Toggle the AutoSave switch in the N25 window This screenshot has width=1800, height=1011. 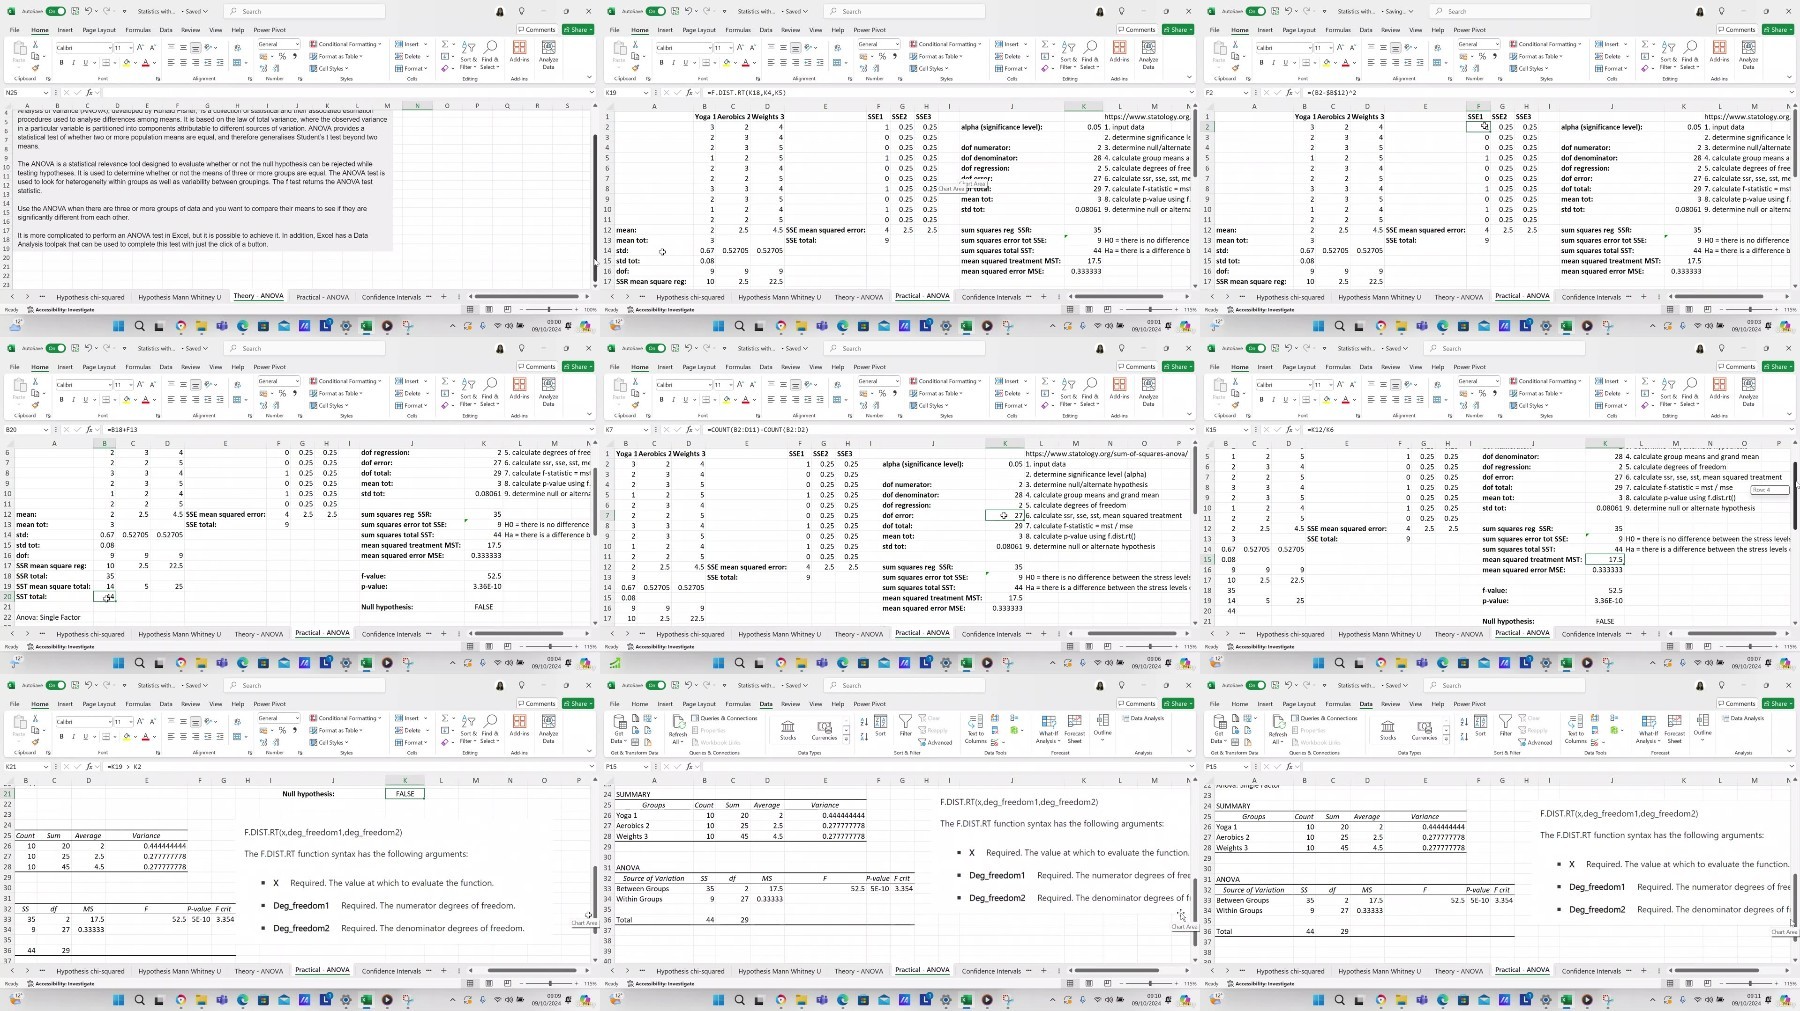coord(56,11)
